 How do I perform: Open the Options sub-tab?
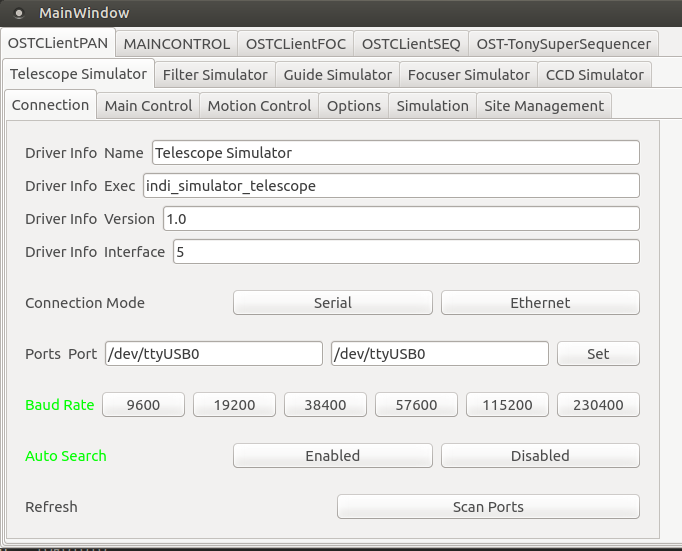(354, 106)
